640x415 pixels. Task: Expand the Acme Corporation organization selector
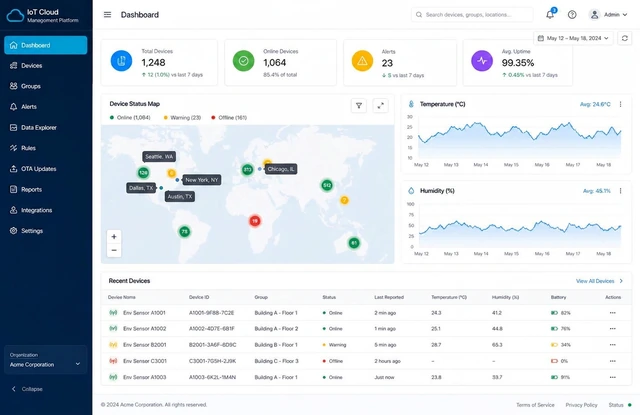click(45, 360)
